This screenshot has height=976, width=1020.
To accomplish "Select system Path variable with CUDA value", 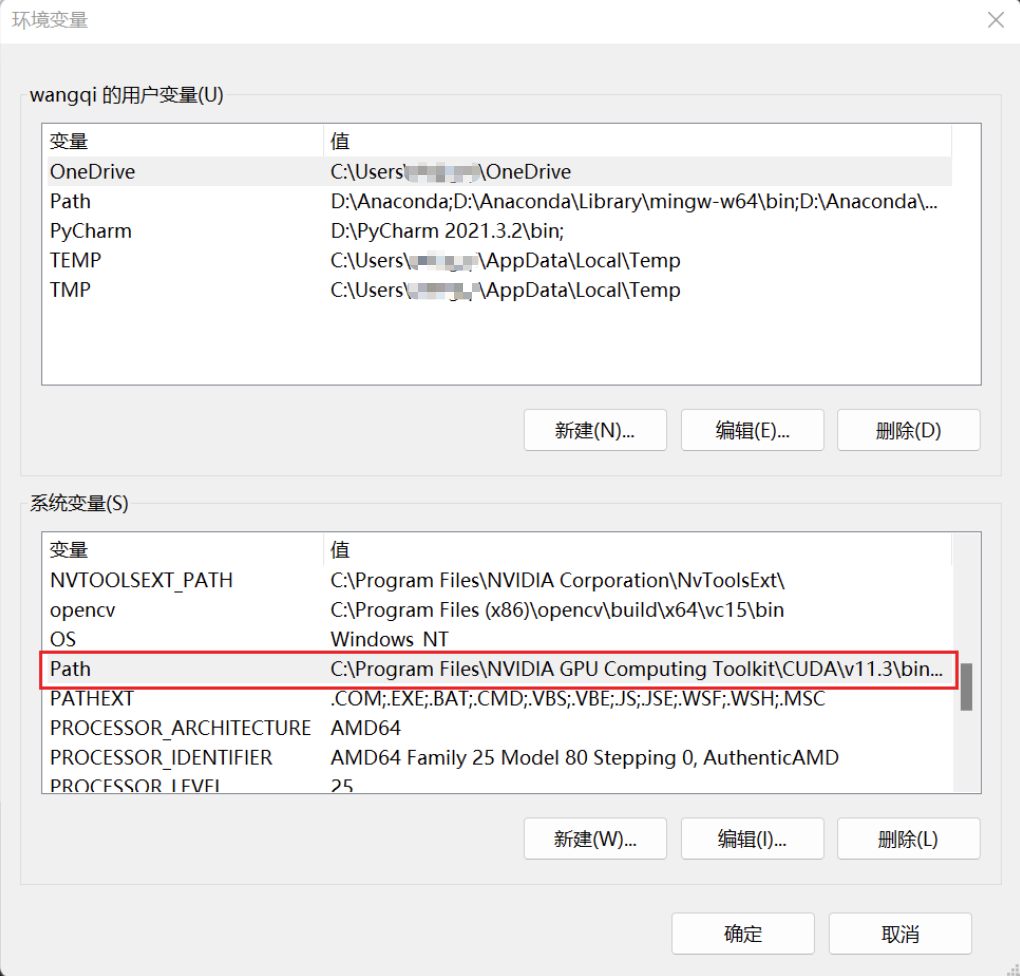I will coord(500,669).
